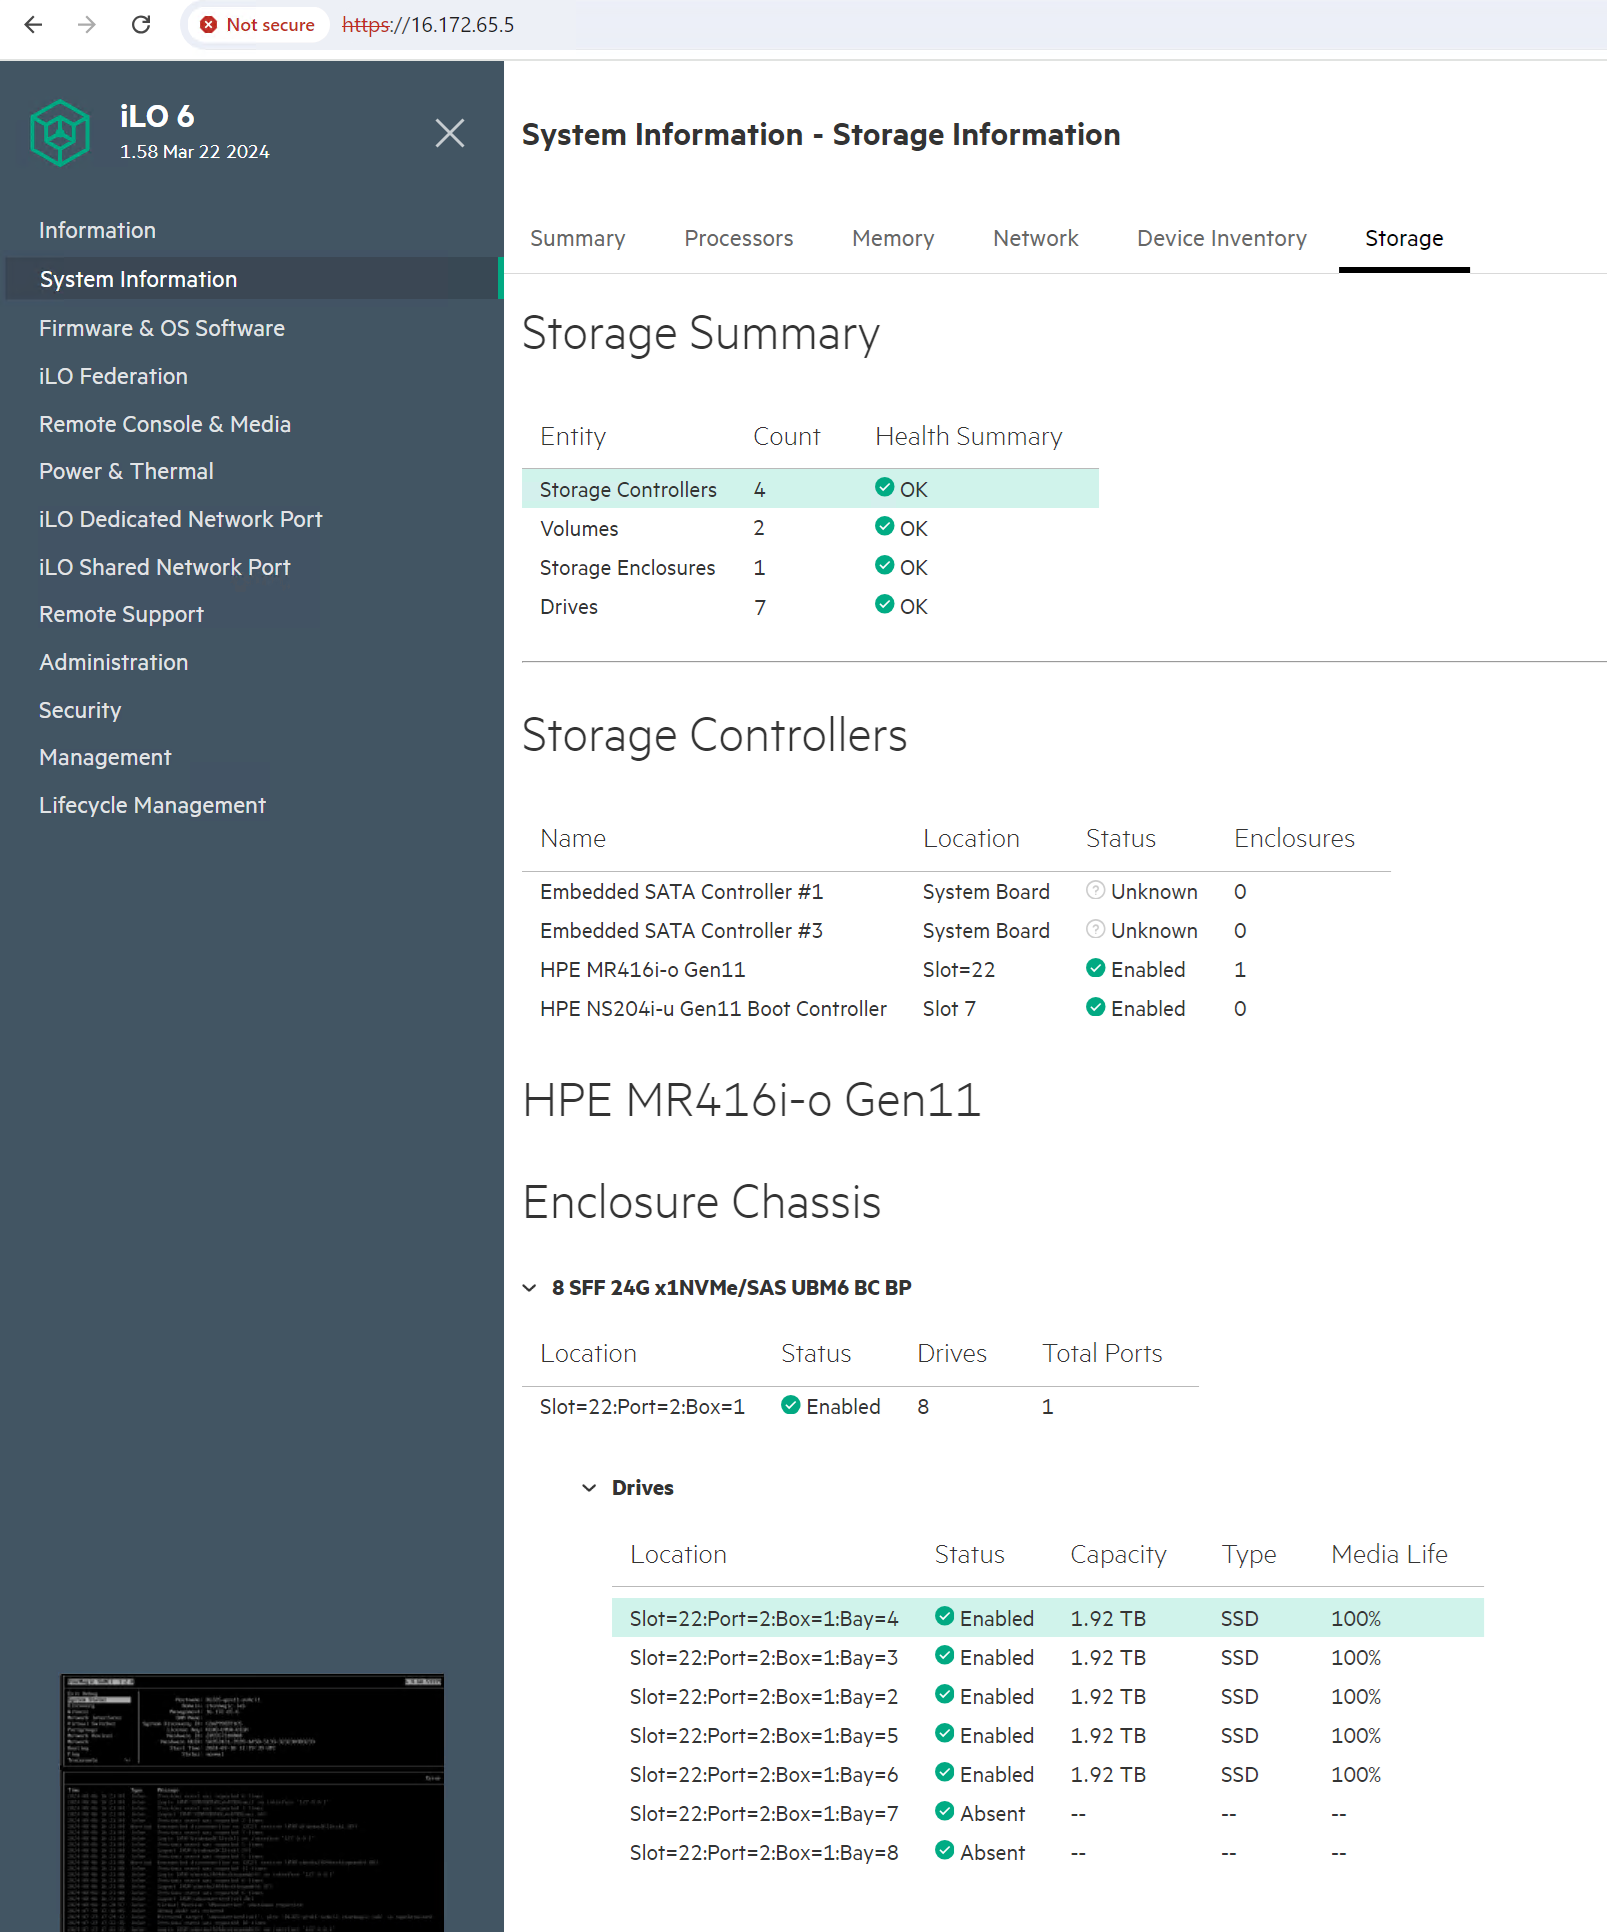1607x1932 pixels.
Task: Open Information in the sidebar
Action: (x=98, y=231)
